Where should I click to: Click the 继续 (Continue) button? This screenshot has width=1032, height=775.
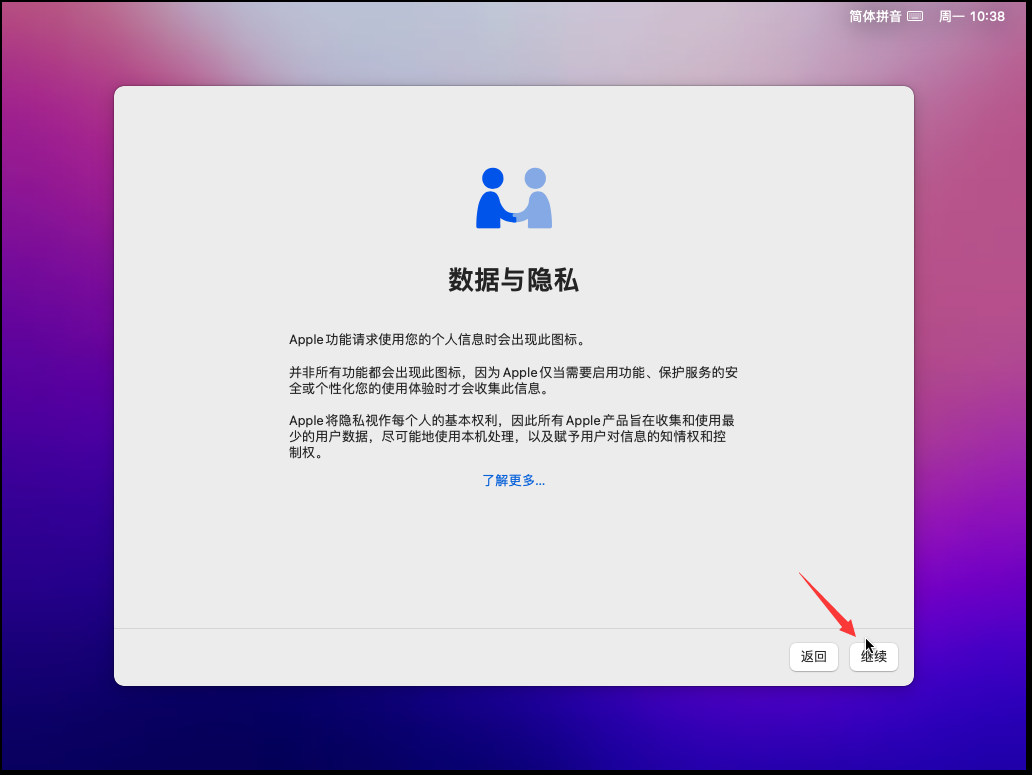[873, 657]
